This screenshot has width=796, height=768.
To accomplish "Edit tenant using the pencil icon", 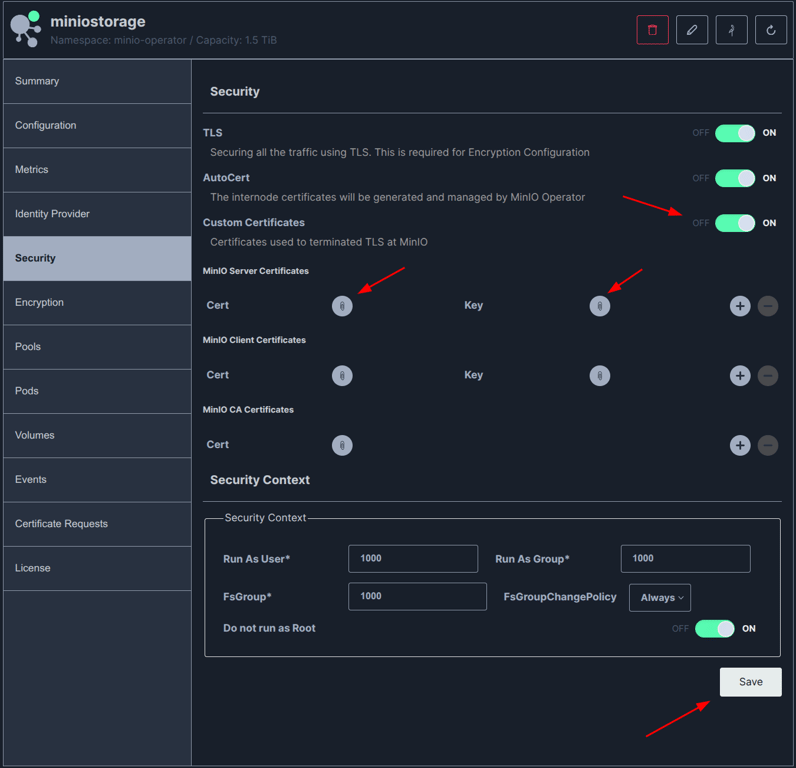I will 692,30.
